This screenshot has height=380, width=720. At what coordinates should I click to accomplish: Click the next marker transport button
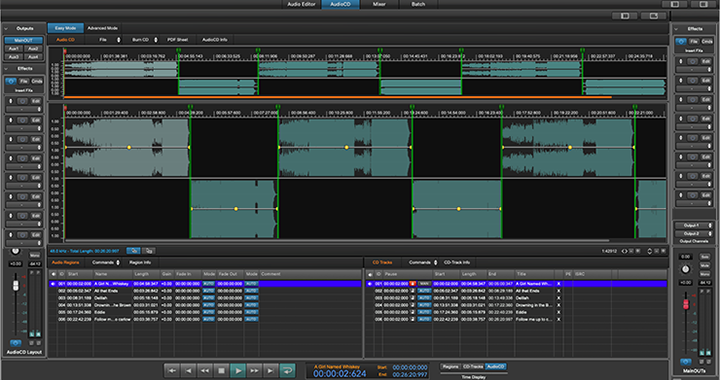(271, 370)
